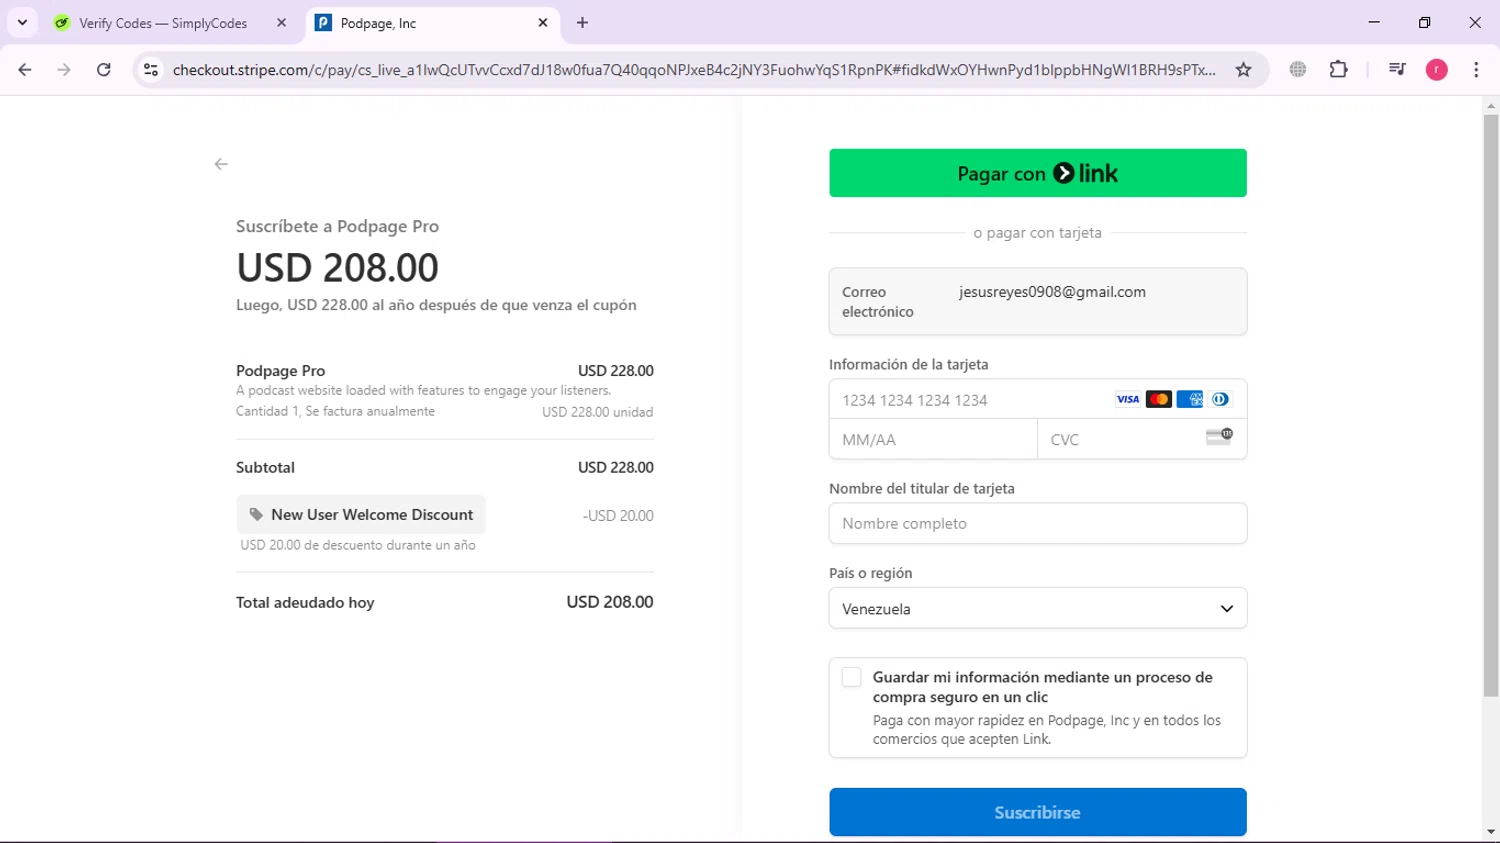Close the Verify Codes — SimplyCodes tab
Image resolution: width=1500 pixels, height=843 pixels.
281,22
